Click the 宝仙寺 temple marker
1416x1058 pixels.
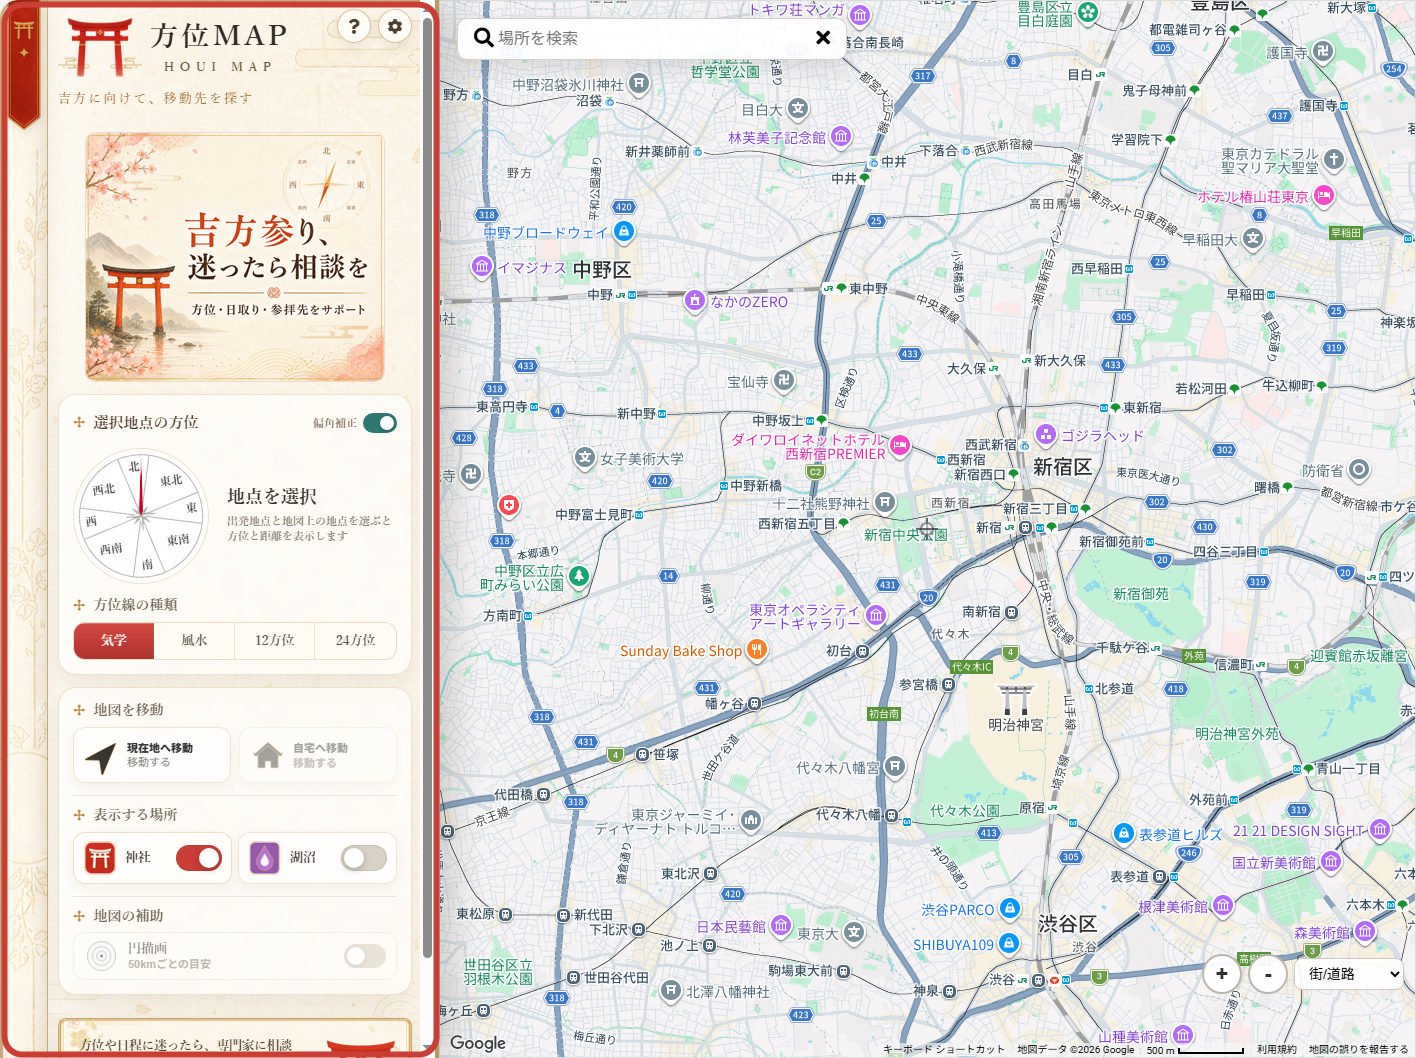coord(784,380)
